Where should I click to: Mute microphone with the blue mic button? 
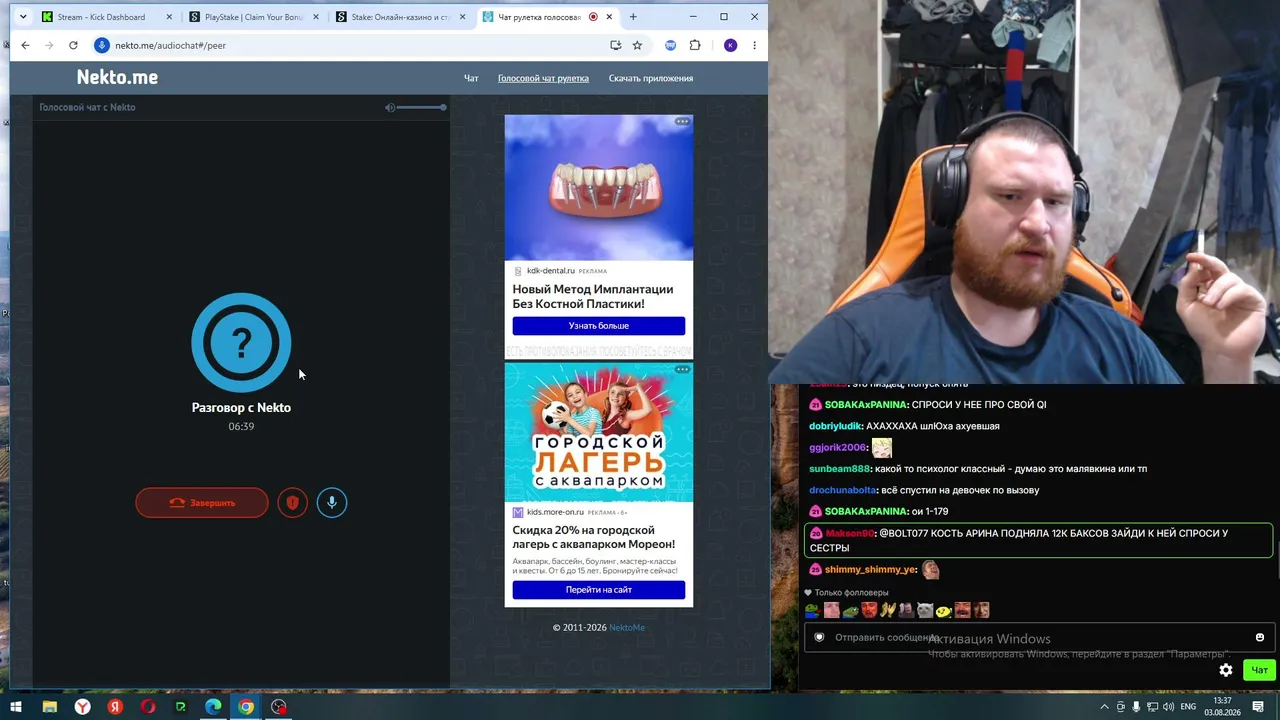(x=332, y=503)
